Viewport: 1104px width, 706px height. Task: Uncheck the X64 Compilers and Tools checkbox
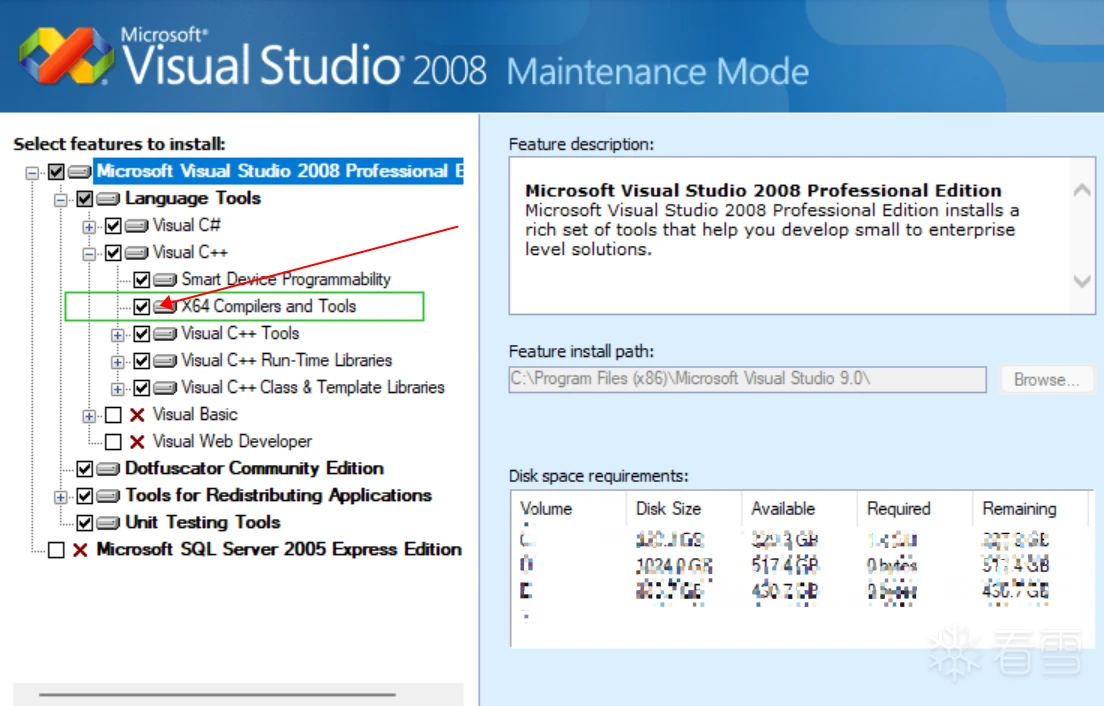[x=141, y=307]
